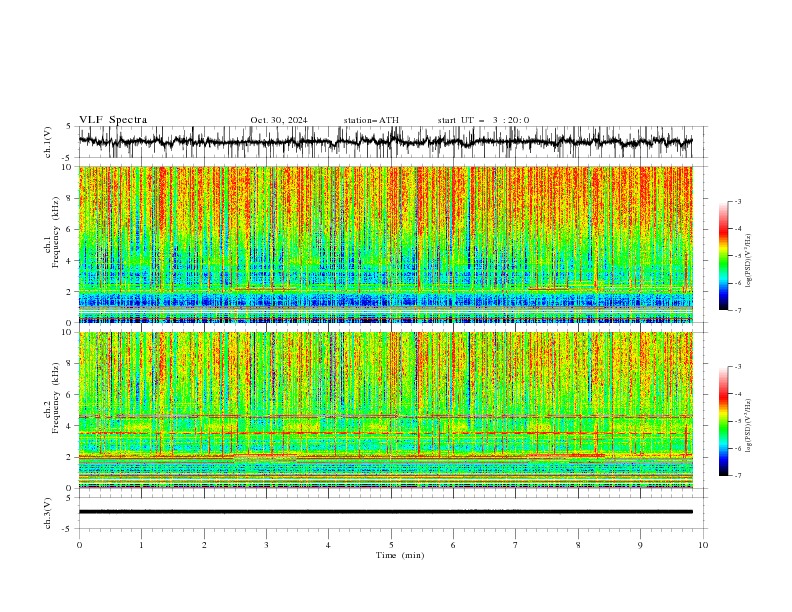Viewport: 792px width, 612px height.
Task: Click the "-3" label on the ch.1 colorbar
Action: 737,201
